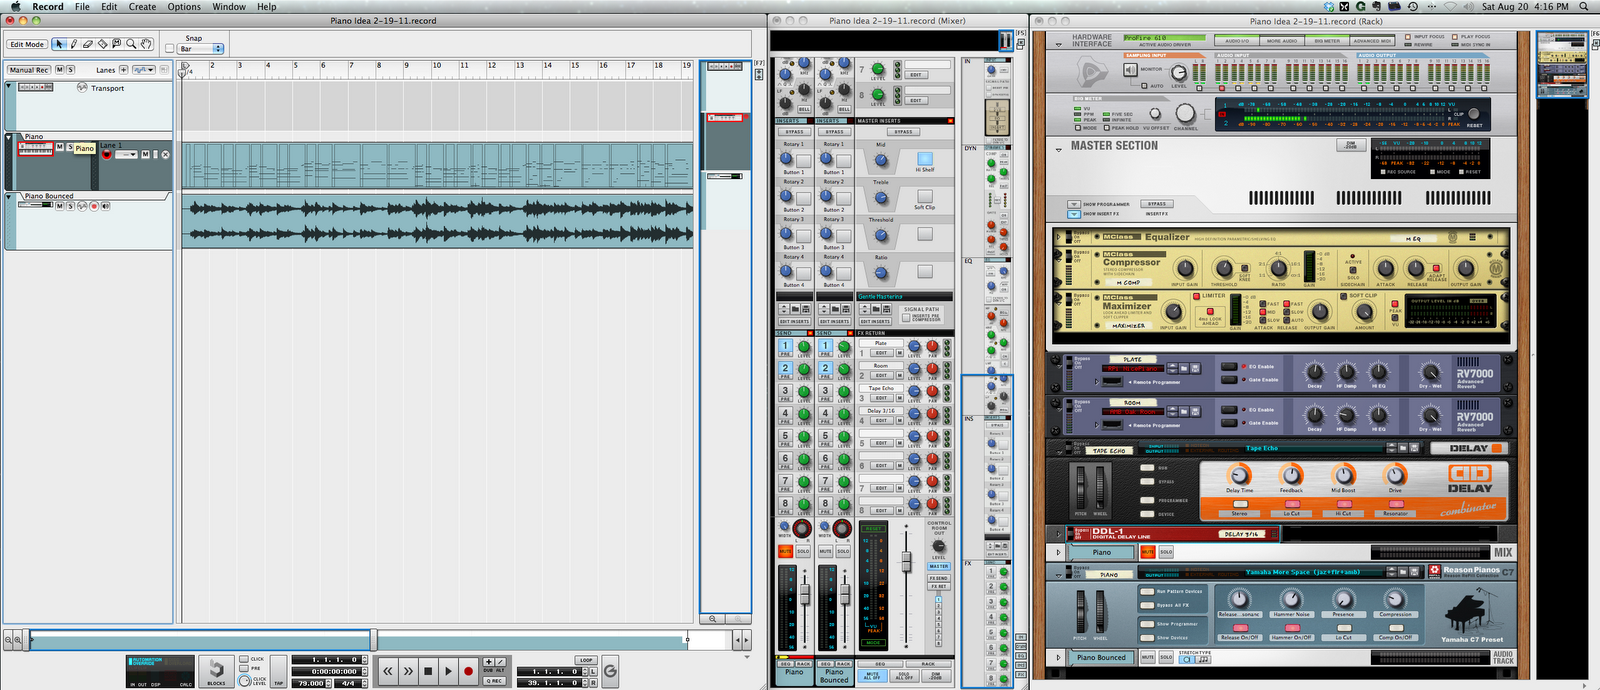The width and height of the screenshot is (1600, 690).
Task: Click the new dub plus icon
Action: click(x=489, y=661)
